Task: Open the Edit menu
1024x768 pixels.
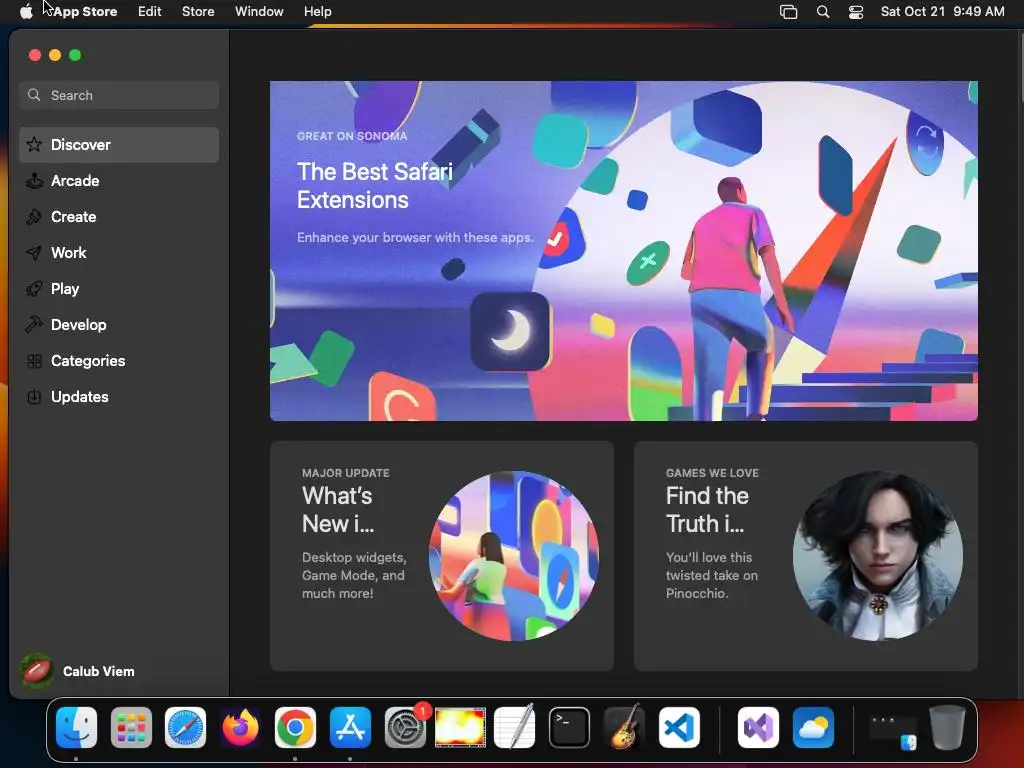Action: coord(150,12)
